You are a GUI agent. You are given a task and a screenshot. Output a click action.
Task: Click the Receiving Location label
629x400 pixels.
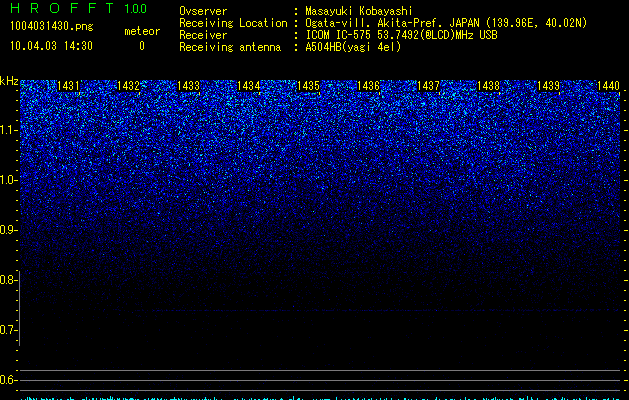click(x=233, y=23)
